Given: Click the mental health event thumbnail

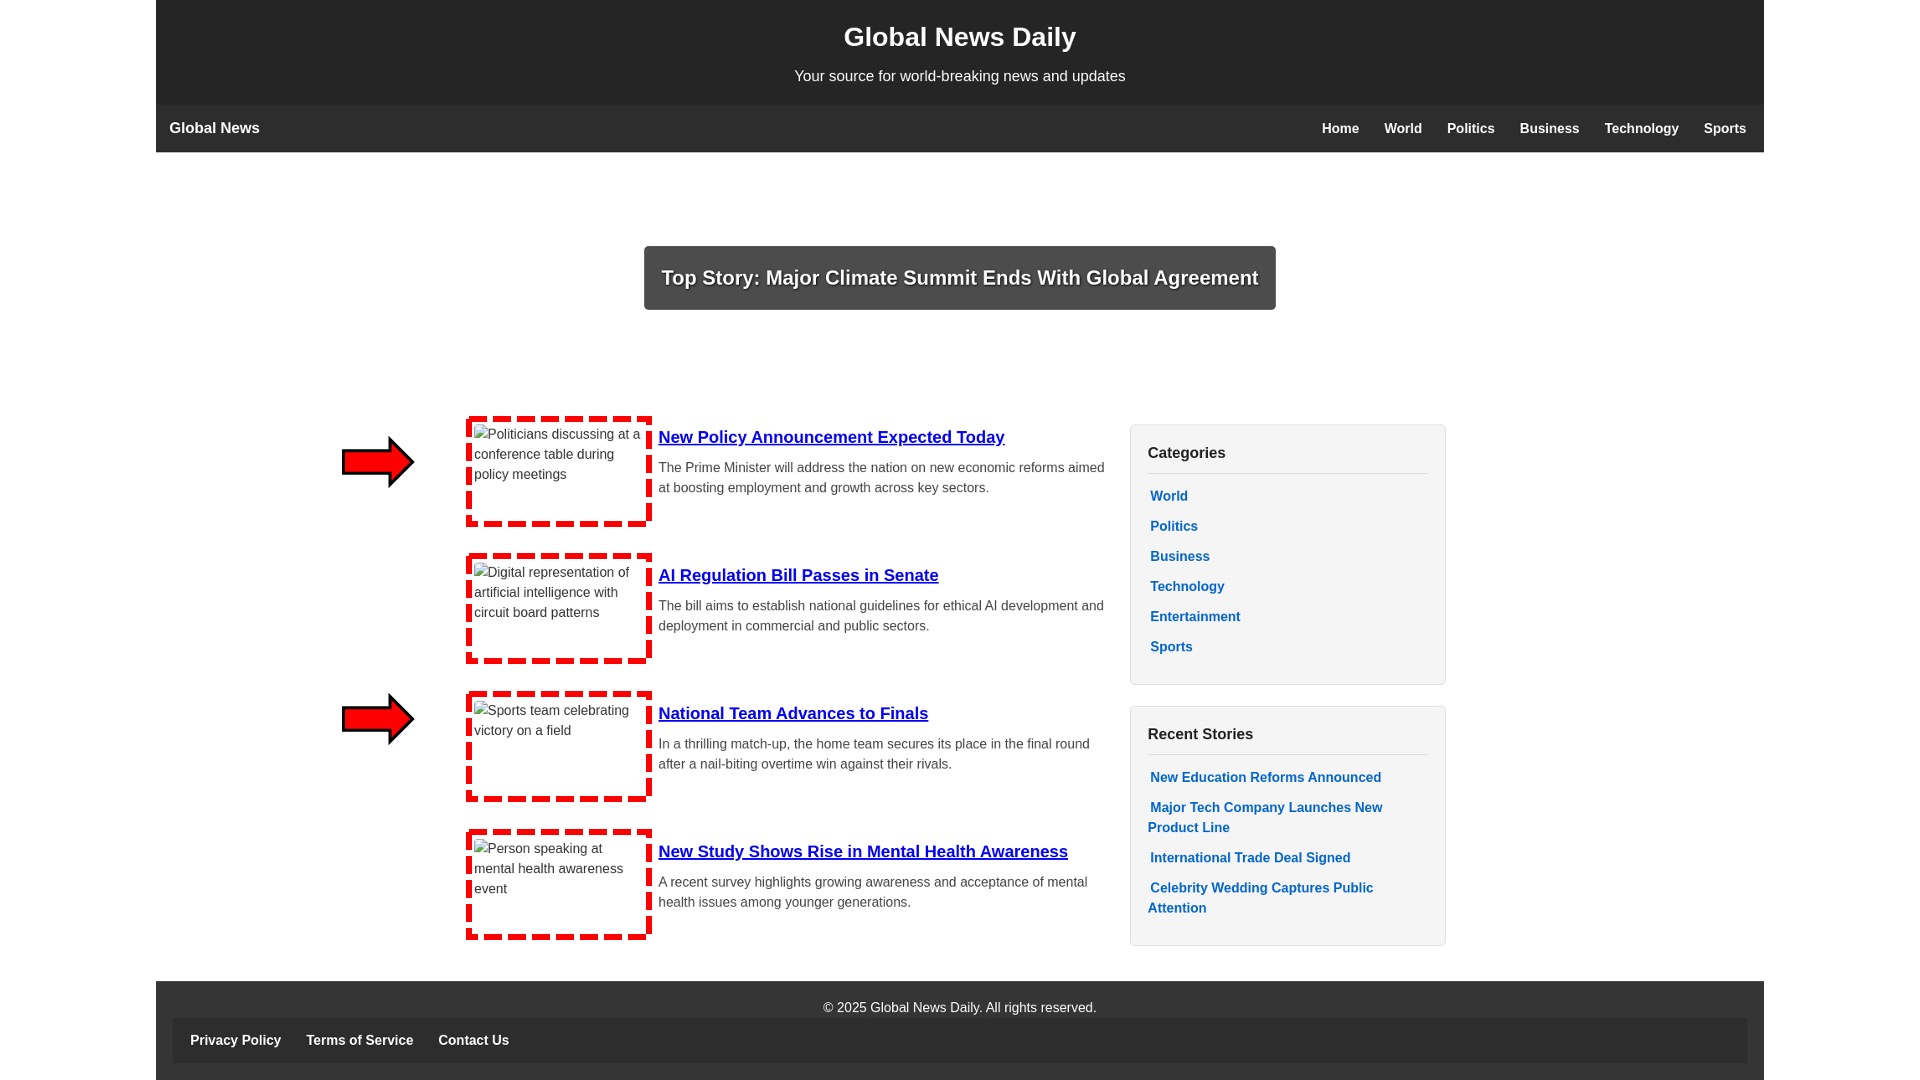Looking at the screenshot, I should click(558, 885).
